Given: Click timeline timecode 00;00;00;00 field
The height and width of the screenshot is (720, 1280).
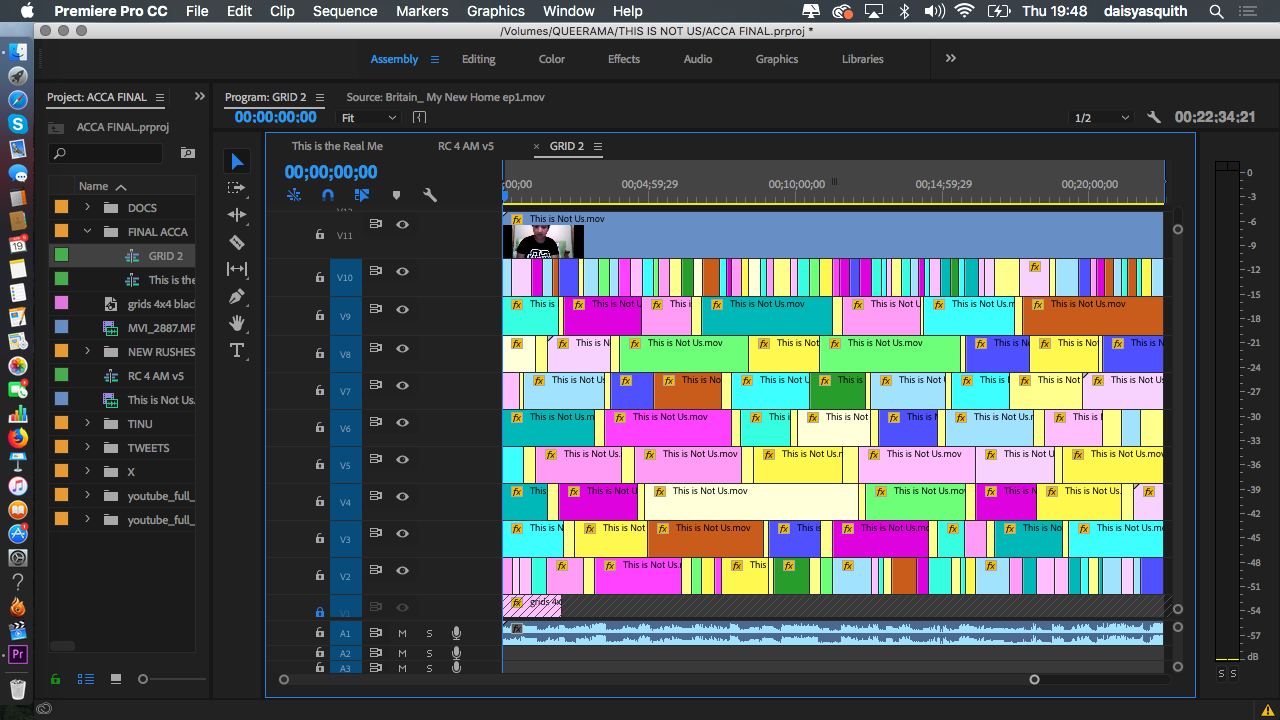Looking at the screenshot, I should pyautogui.click(x=331, y=172).
